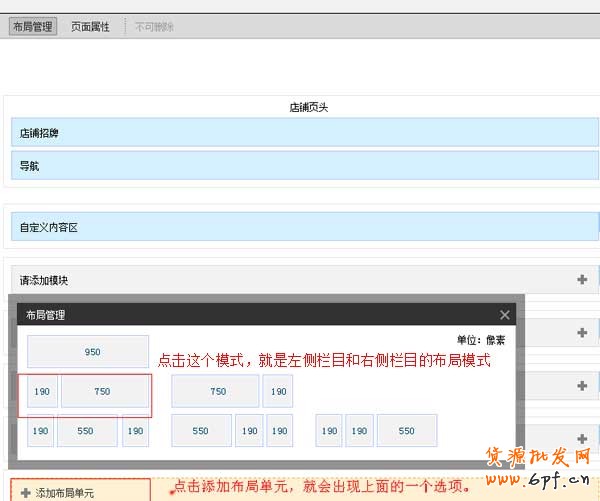600x501 pixels.
Task: Pick the 750 + 190 two-column layout
Action: [x=232, y=392]
